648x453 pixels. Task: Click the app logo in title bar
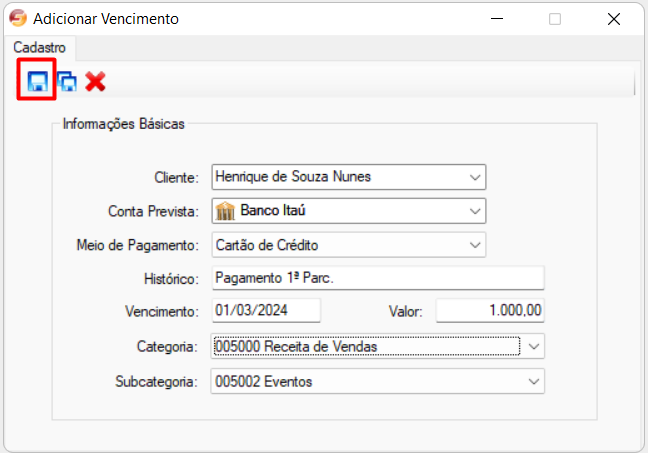(x=17, y=18)
